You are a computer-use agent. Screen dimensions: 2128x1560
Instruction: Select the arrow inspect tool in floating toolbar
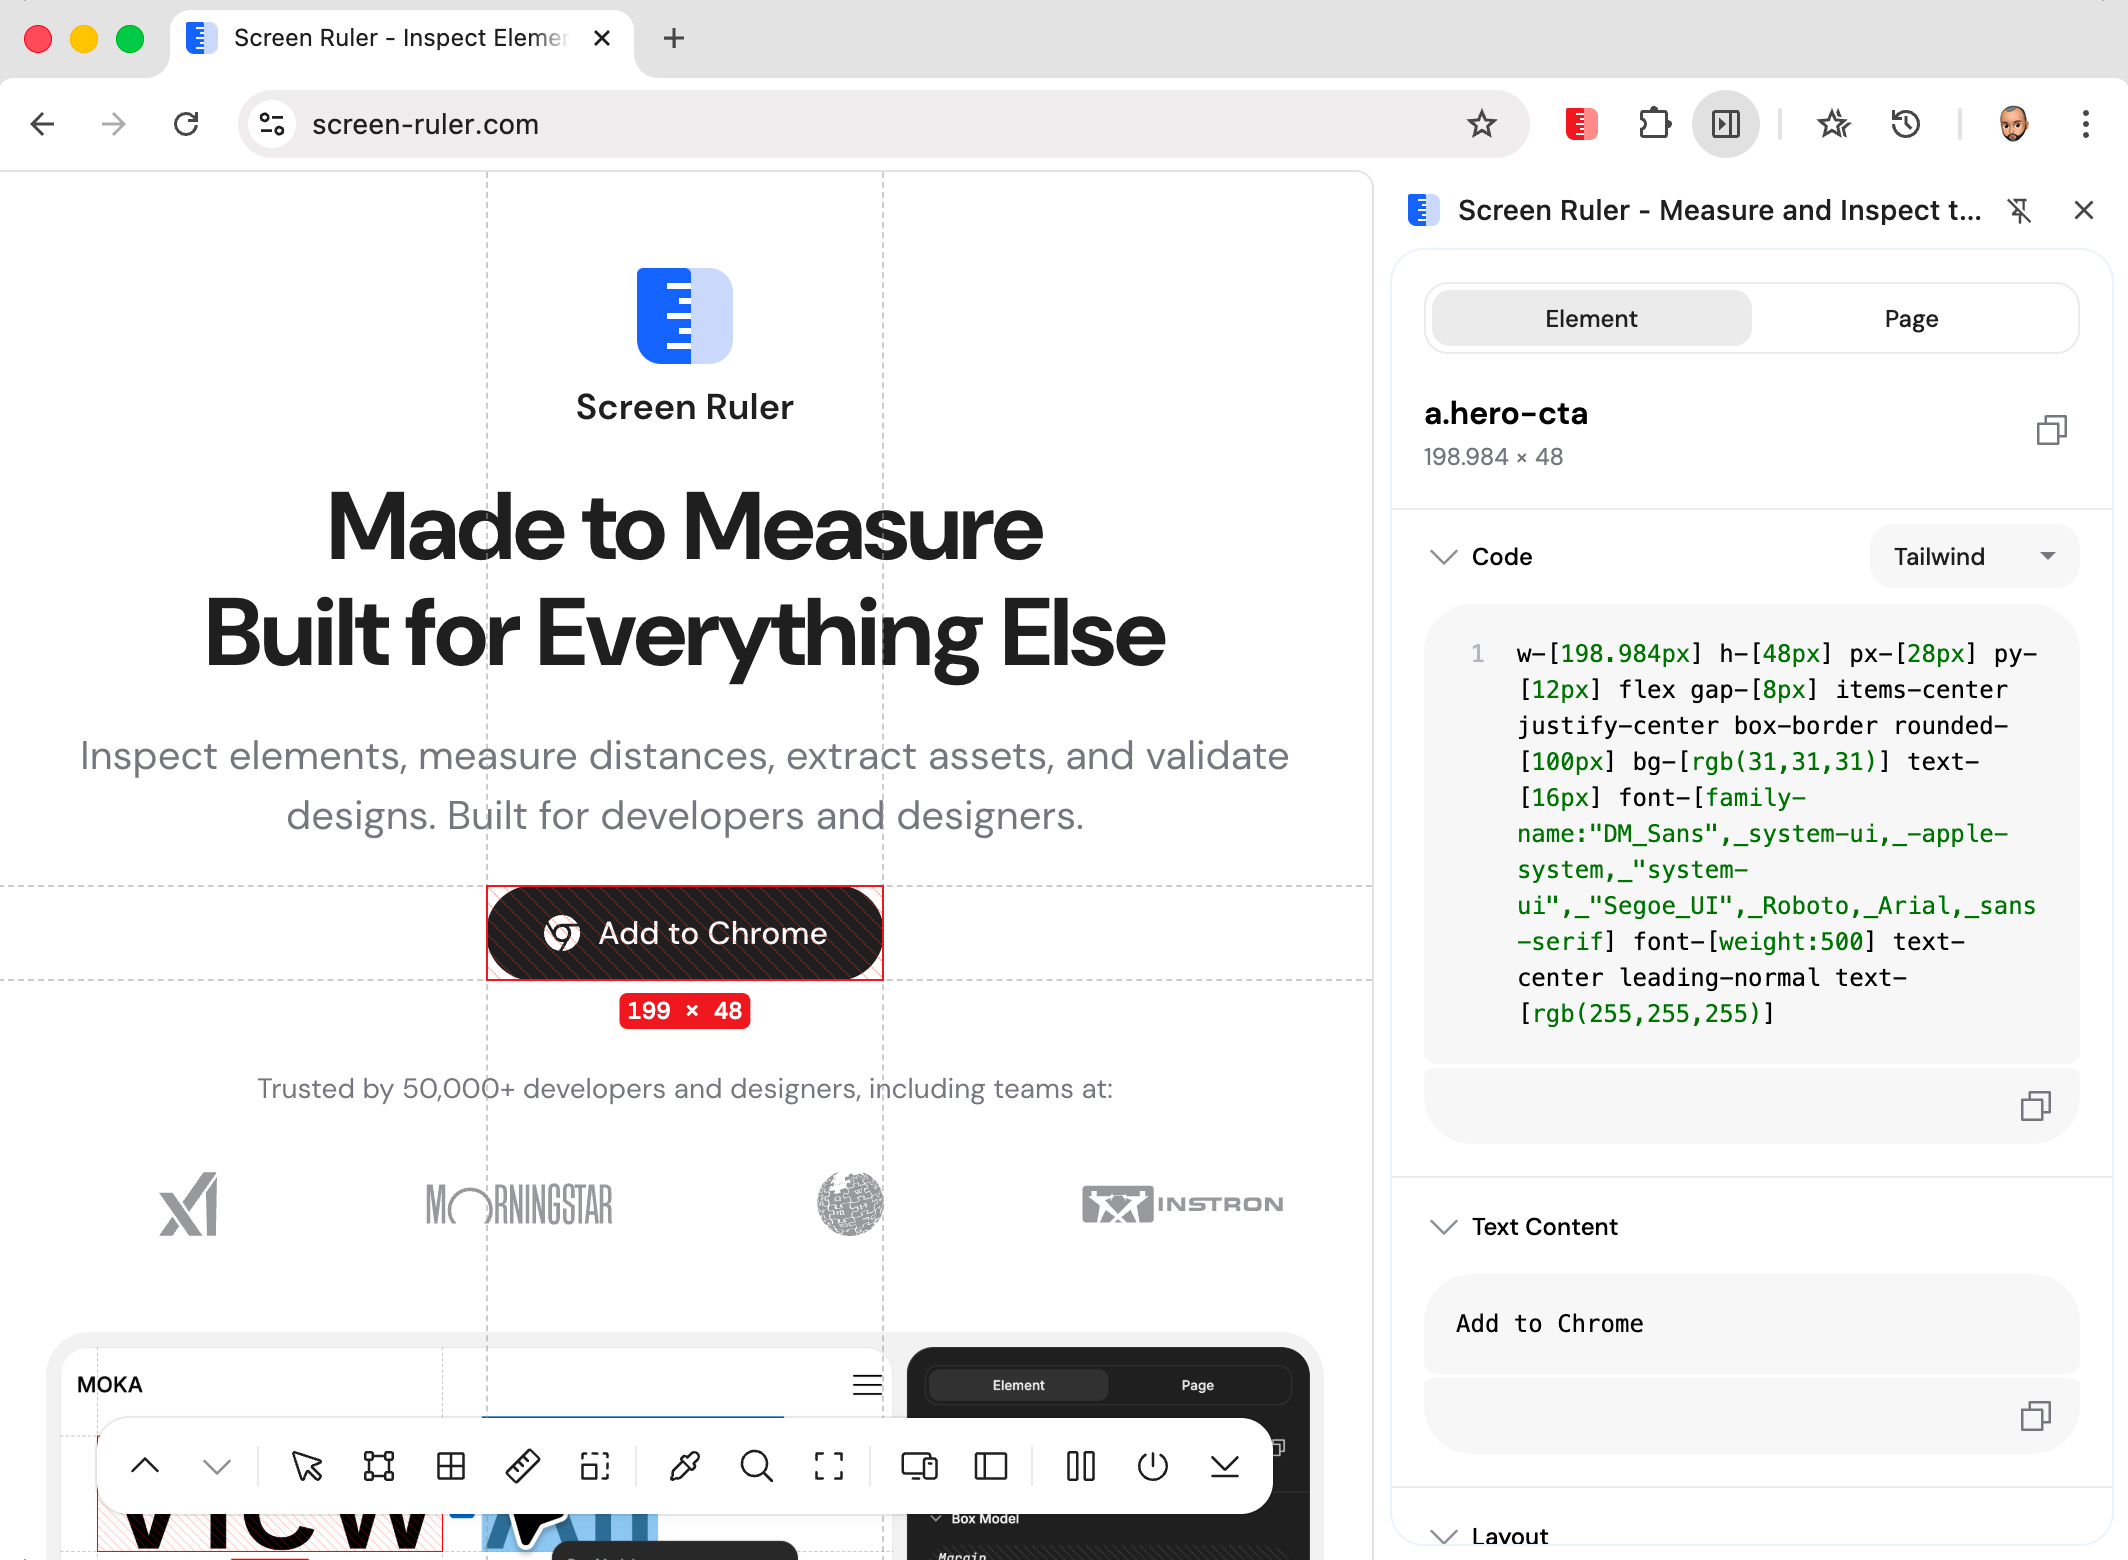pyautogui.click(x=307, y=1466)
